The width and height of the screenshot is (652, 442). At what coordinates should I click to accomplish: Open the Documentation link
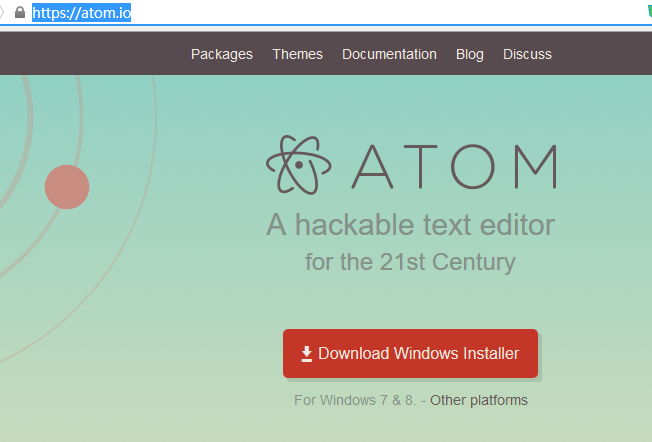(389, 54)
